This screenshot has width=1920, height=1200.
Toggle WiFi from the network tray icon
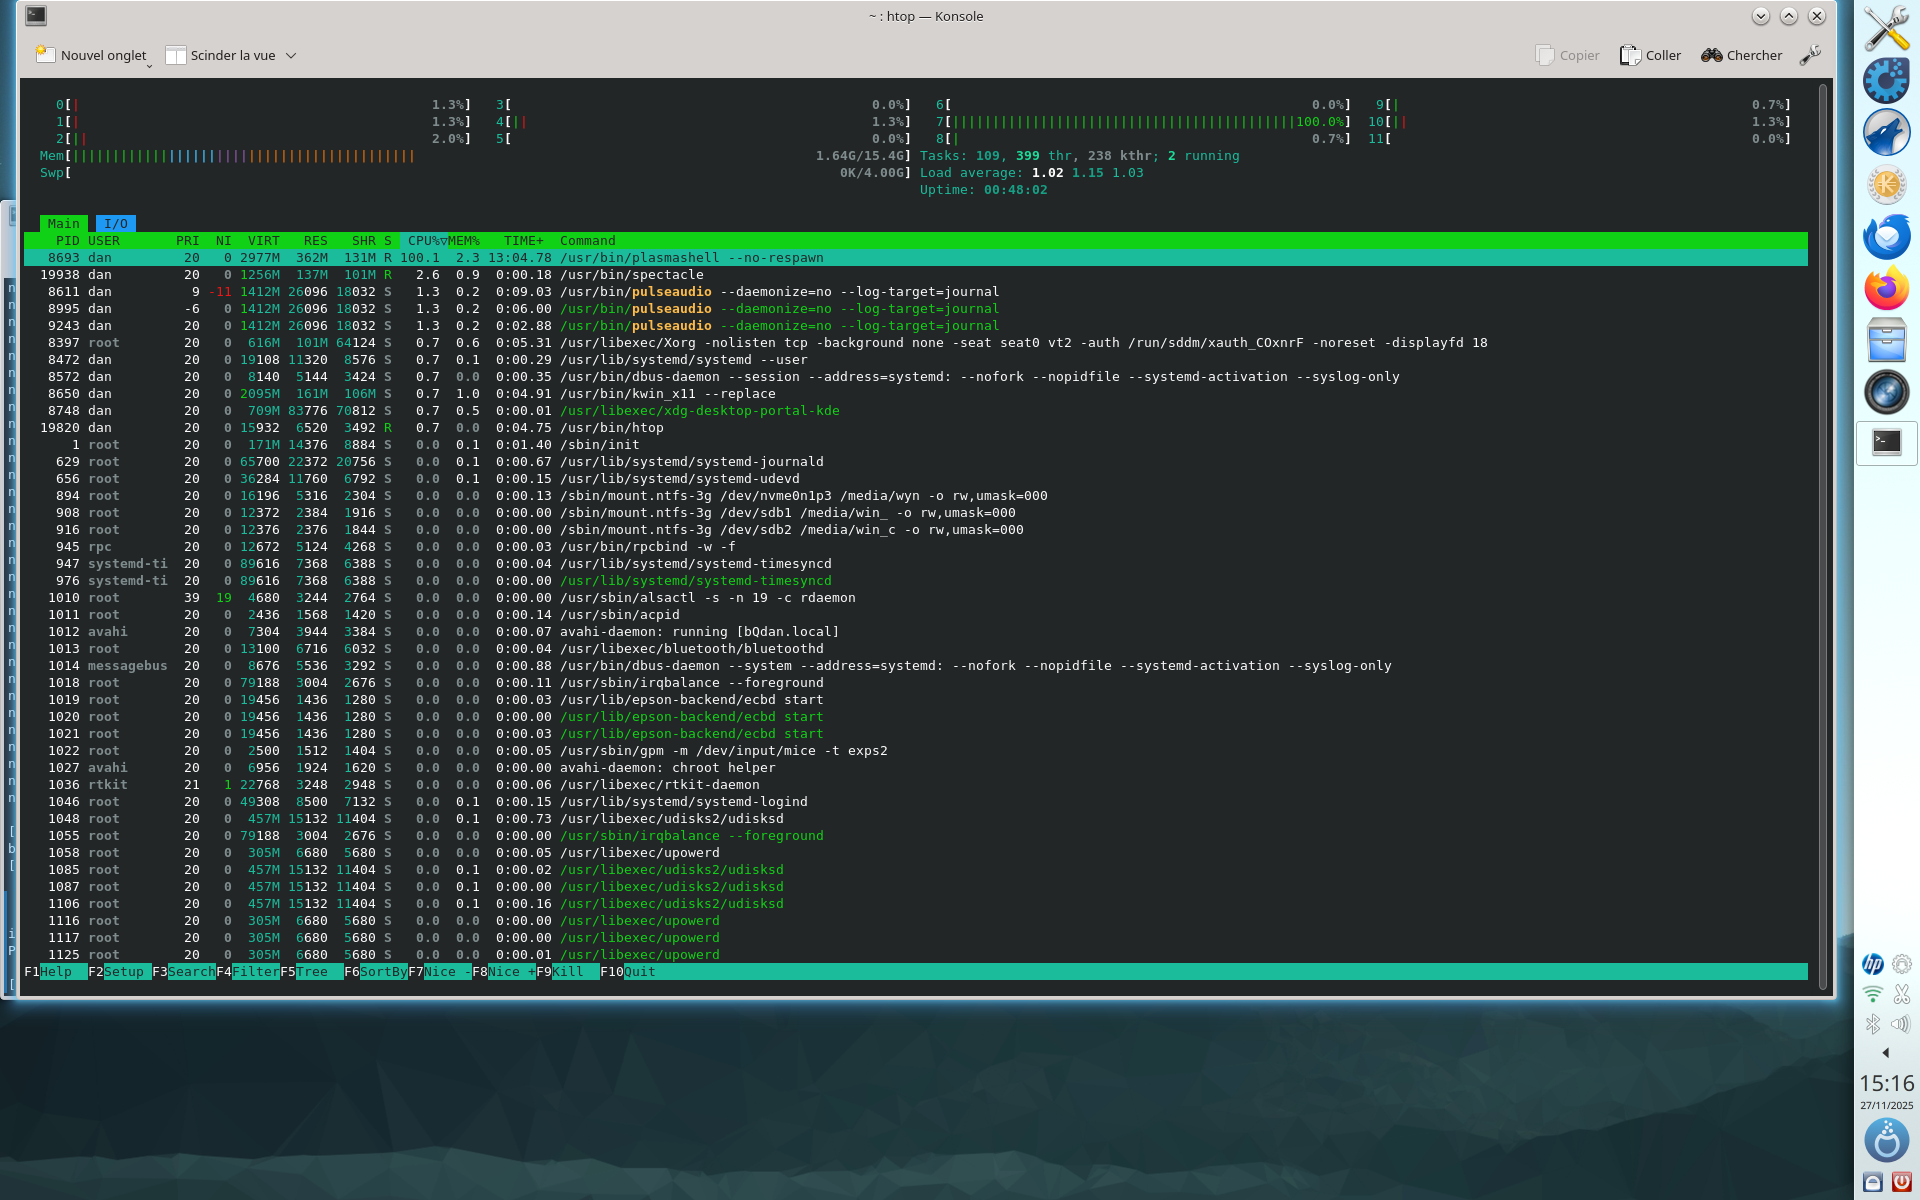coord(1871,994)
